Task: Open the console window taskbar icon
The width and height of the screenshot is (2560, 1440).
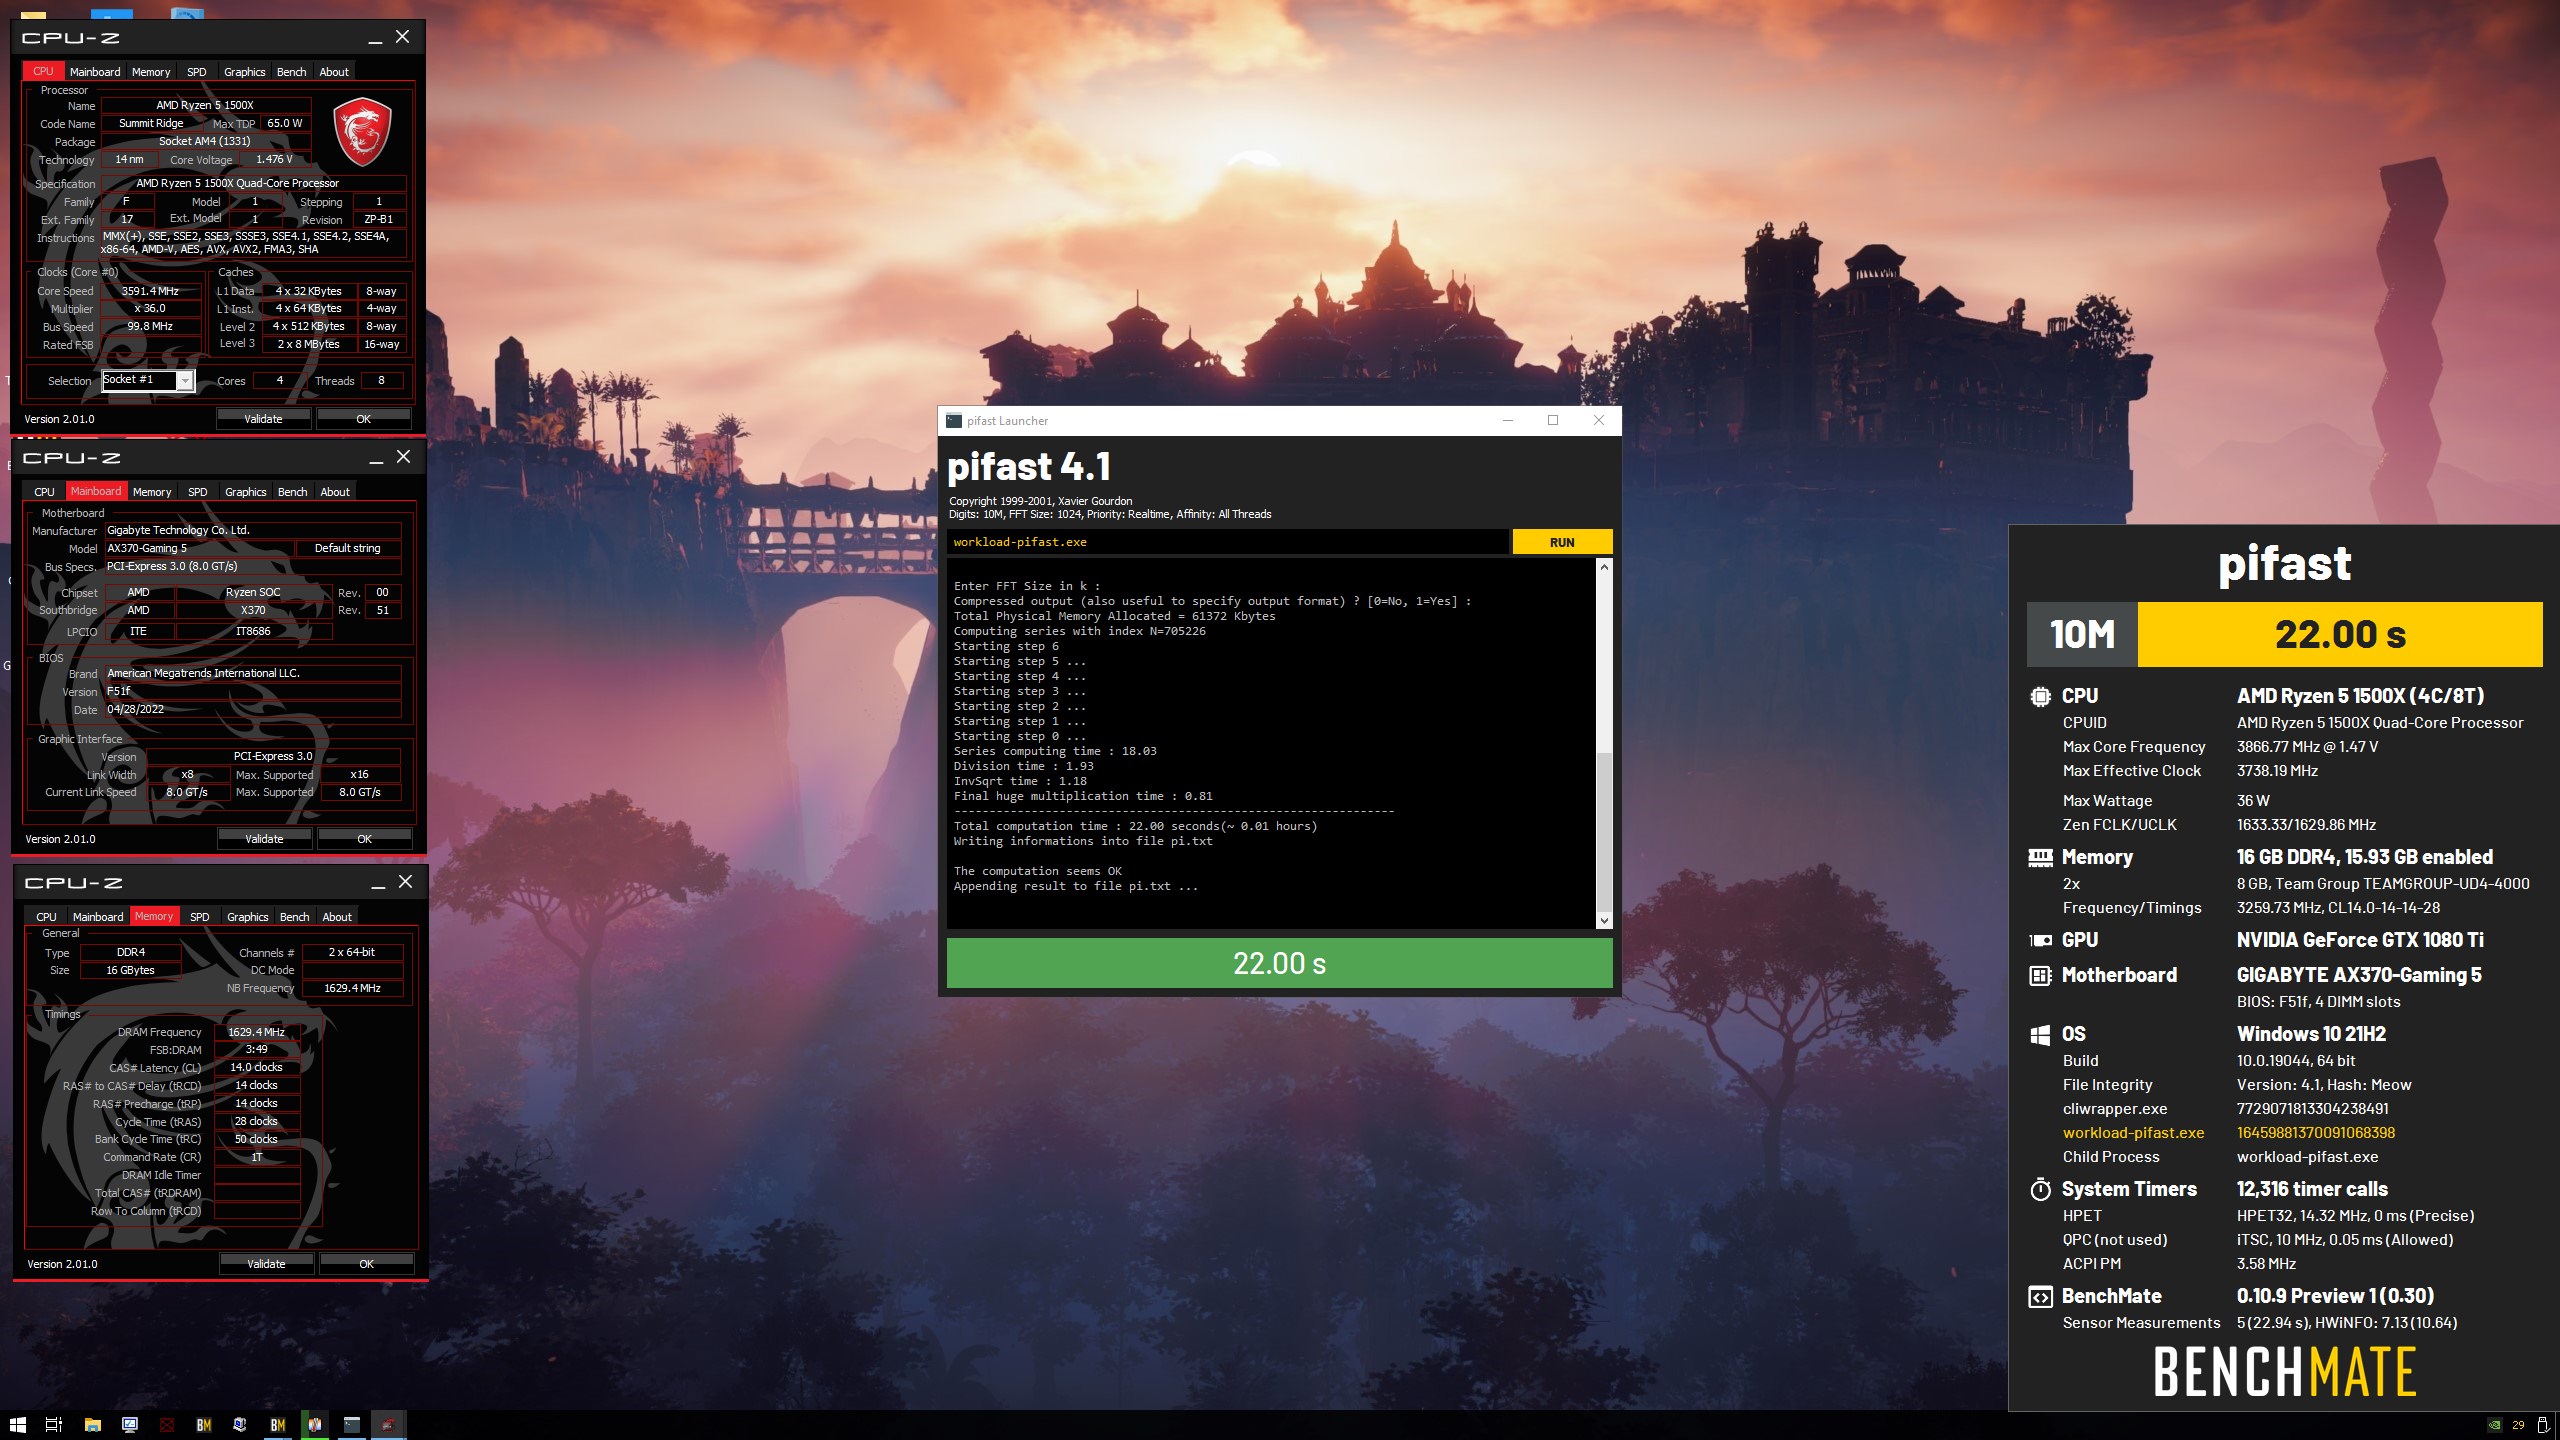Action: (x=352, y=1425)
